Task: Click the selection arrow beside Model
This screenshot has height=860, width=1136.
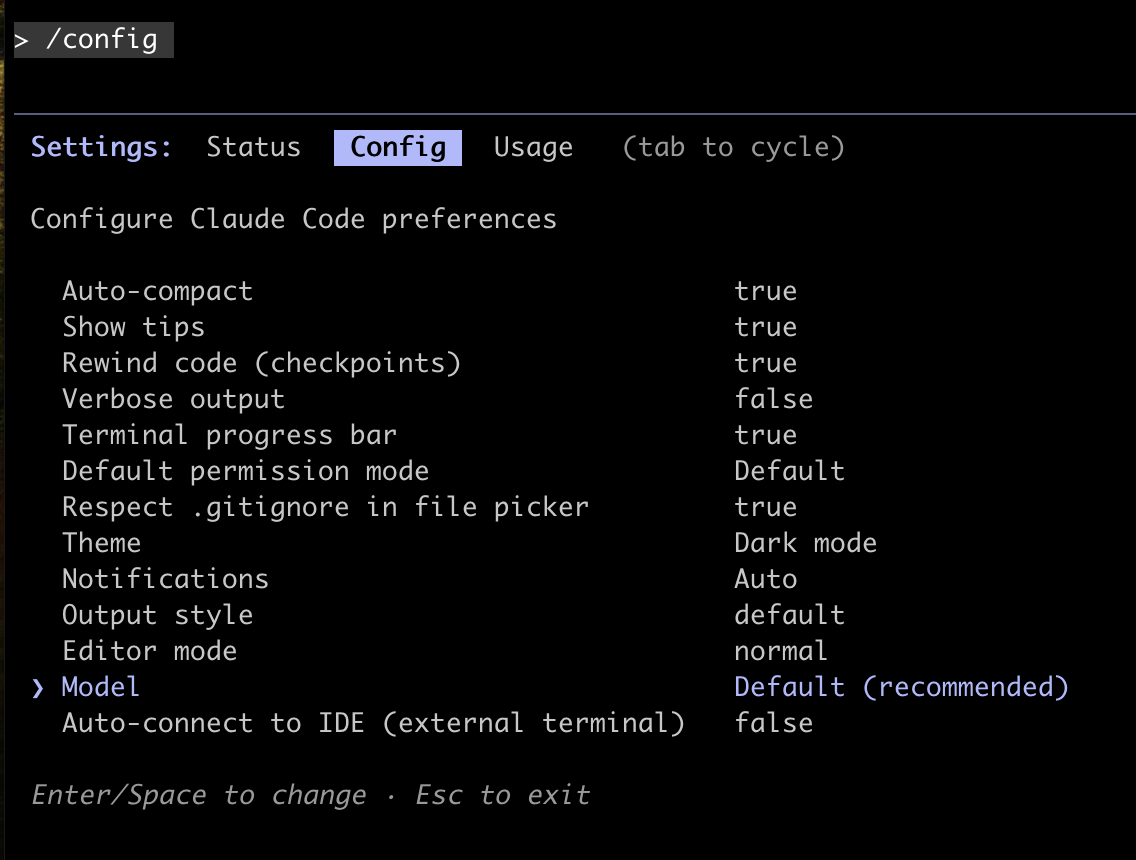Action: coord(38,687)
